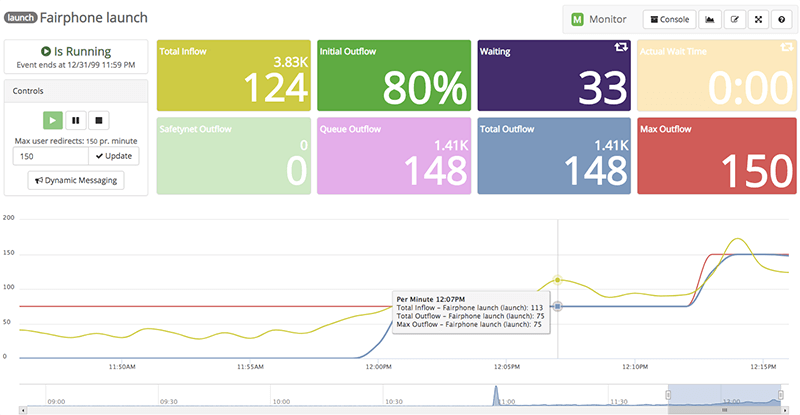Click the scroll left arrow under timeline
The width and height of the screenshot is (800, 415).
tap(24, 409)
